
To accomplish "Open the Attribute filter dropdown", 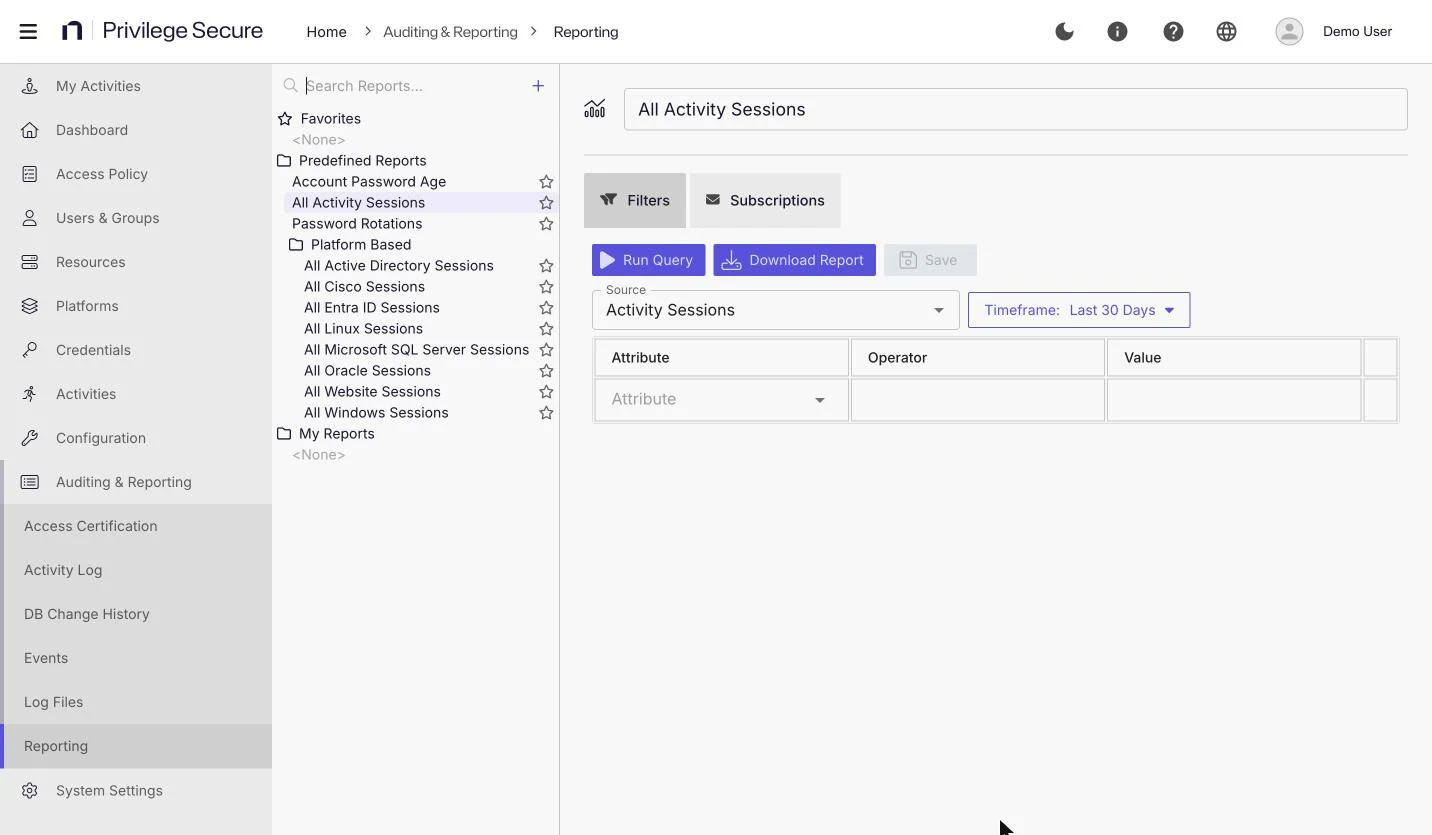I will pyautogui.click(x=721, y=399).
